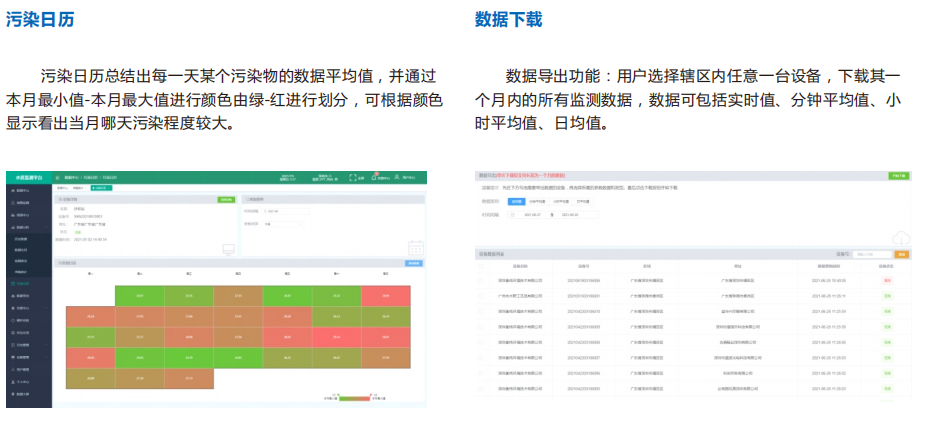Click the highlighted green item in the dark sidebar
The height and width of the screenshot is (426, 933).
[29, 284]
